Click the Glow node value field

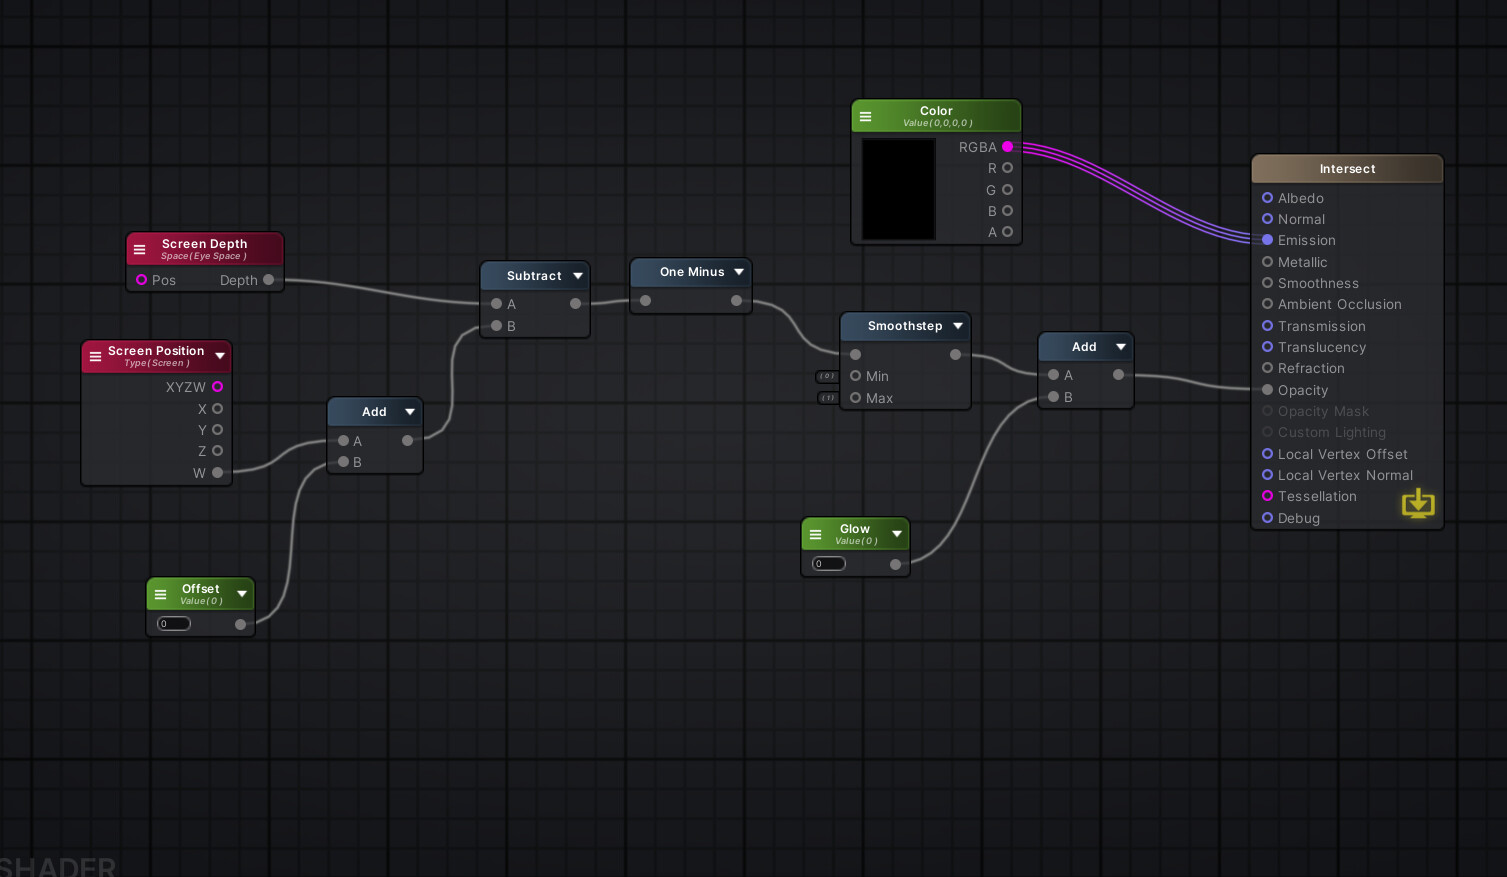click(x=829, y=564)
